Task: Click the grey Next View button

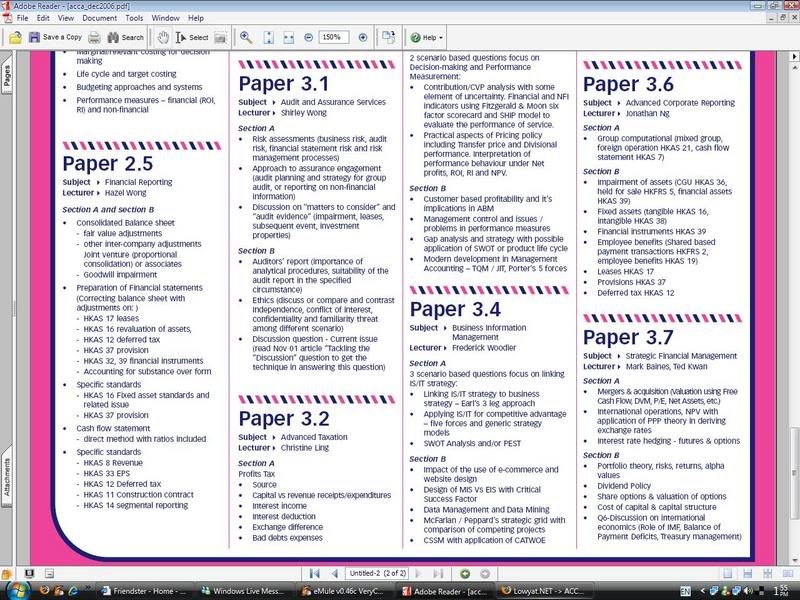Action: (x=485, y=573)
